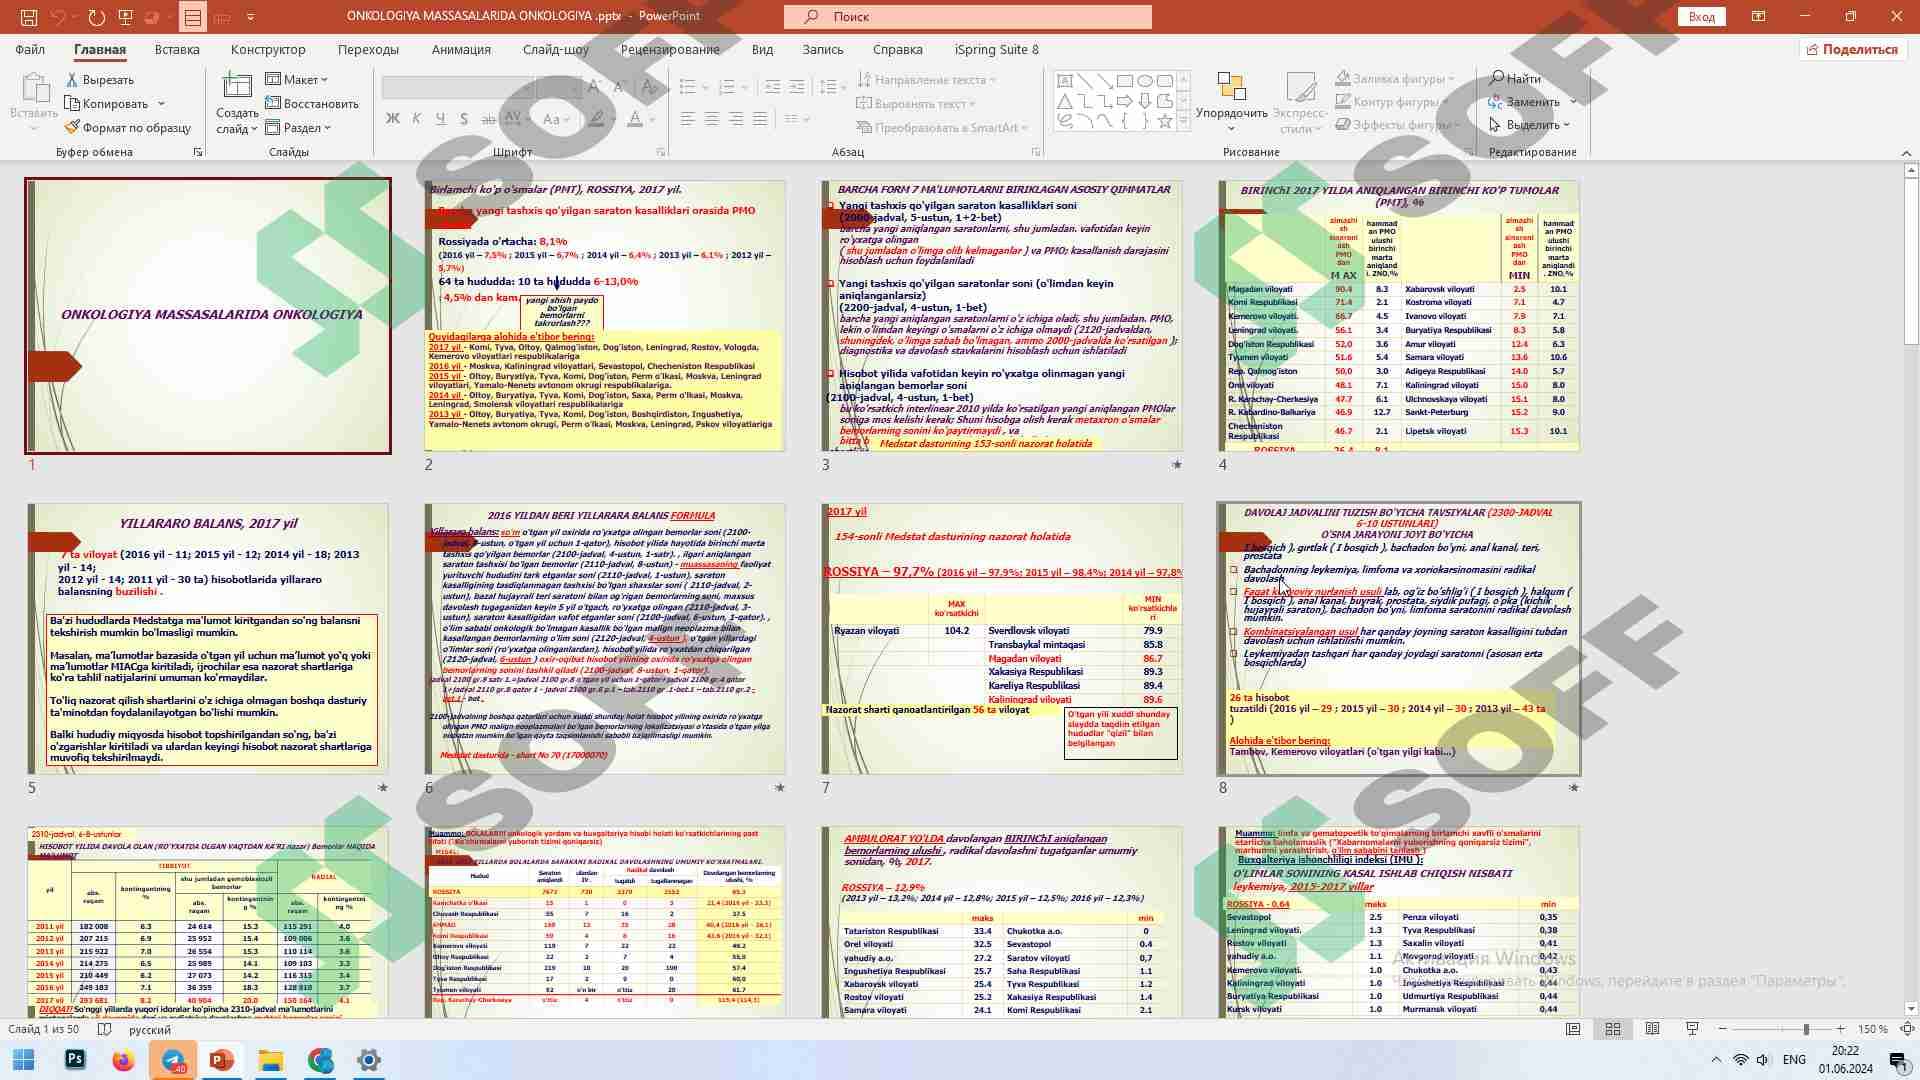Select slide 4 thumbnail with PMT table
The width and height of the screenshot is (1920, 1080).
pos(1399,316)
